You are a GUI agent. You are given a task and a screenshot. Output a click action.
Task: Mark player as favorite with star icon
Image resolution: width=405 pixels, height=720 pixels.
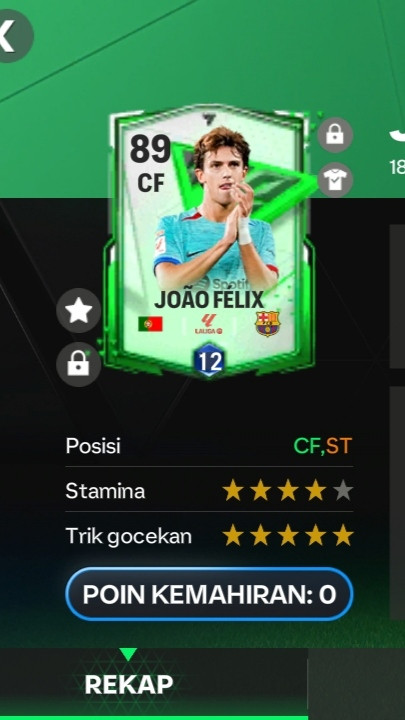(79, 311)
